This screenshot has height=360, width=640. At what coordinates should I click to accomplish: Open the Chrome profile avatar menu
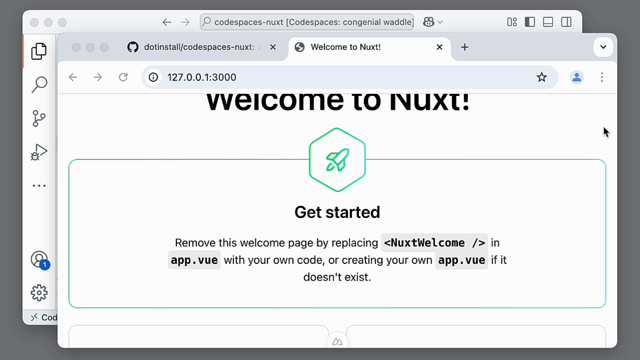577,77
